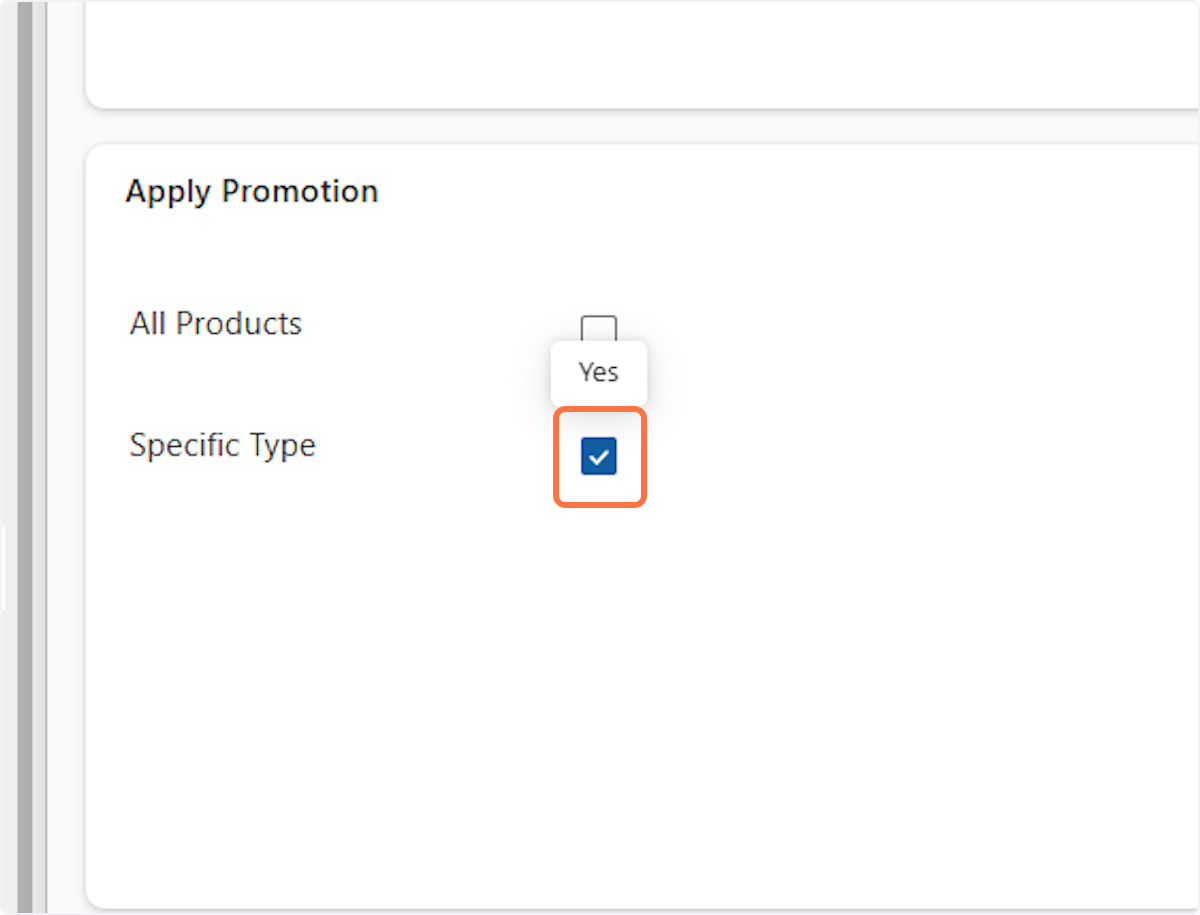Dismiss the Yes tooltip by clicking it
The image size is (1200, 915).
coord(599,373)
